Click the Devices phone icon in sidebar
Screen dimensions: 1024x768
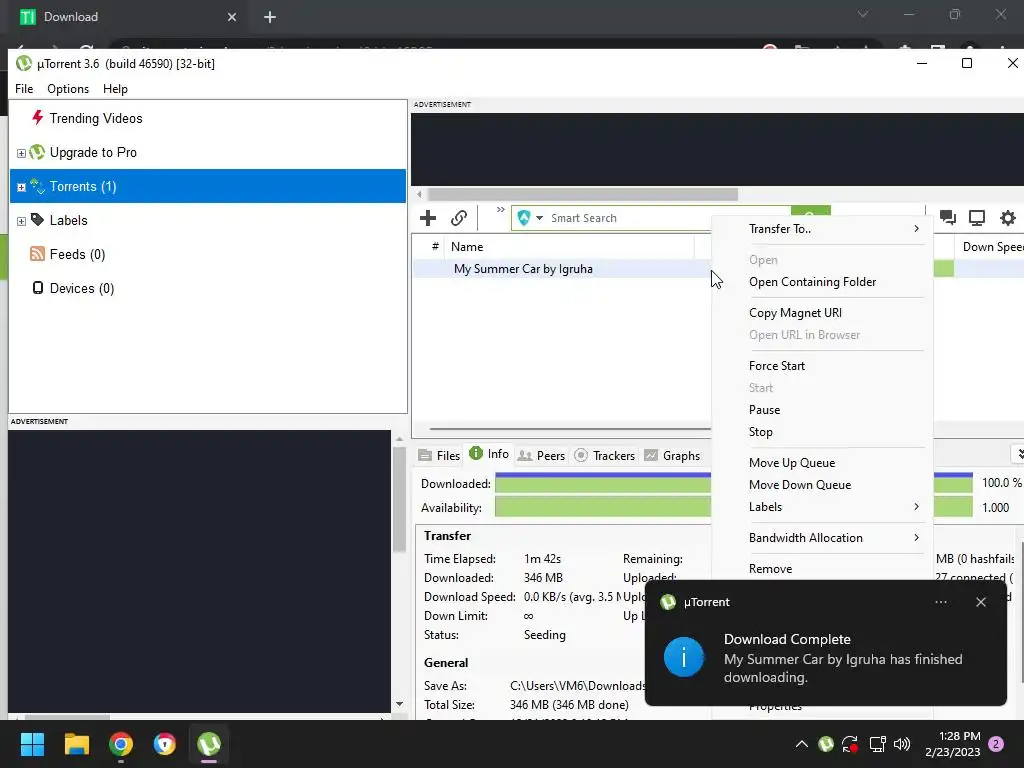pos(38,288)
